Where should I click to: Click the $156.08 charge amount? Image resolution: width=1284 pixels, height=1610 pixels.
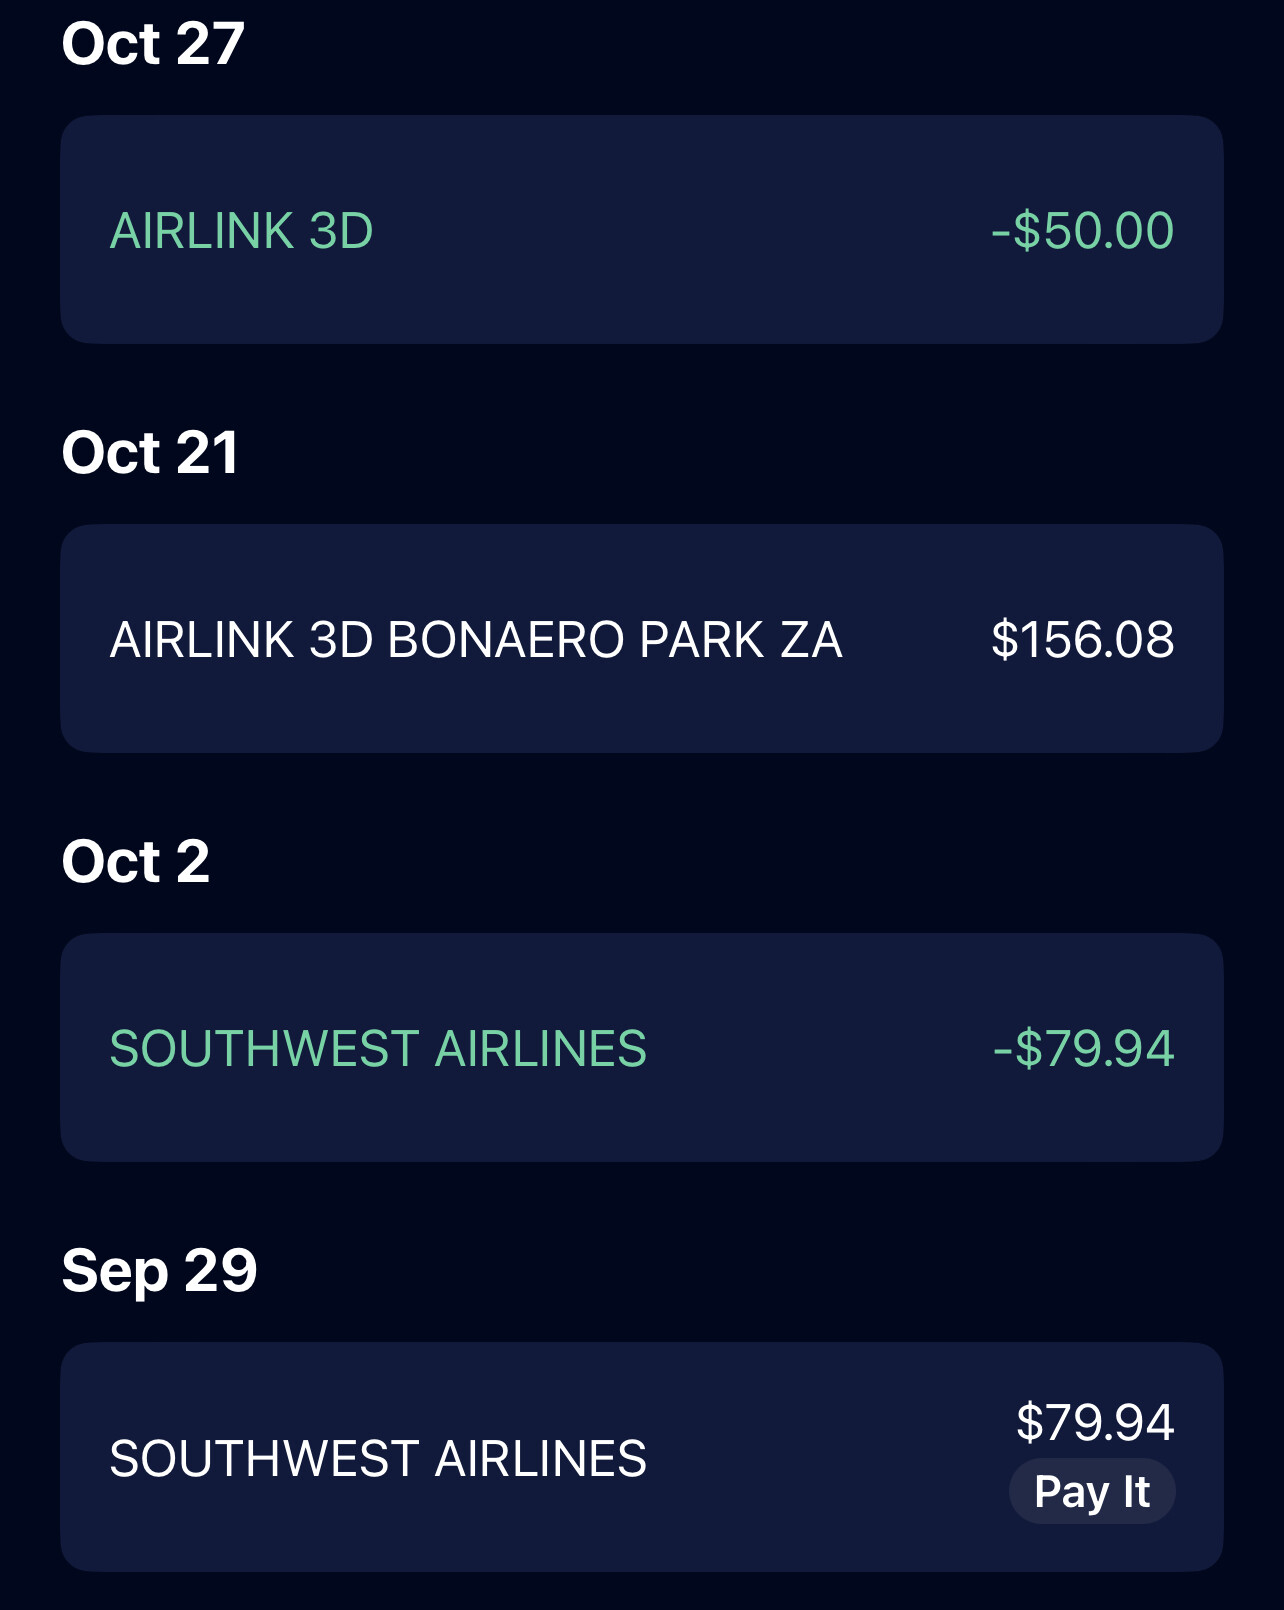(1082, 640)
